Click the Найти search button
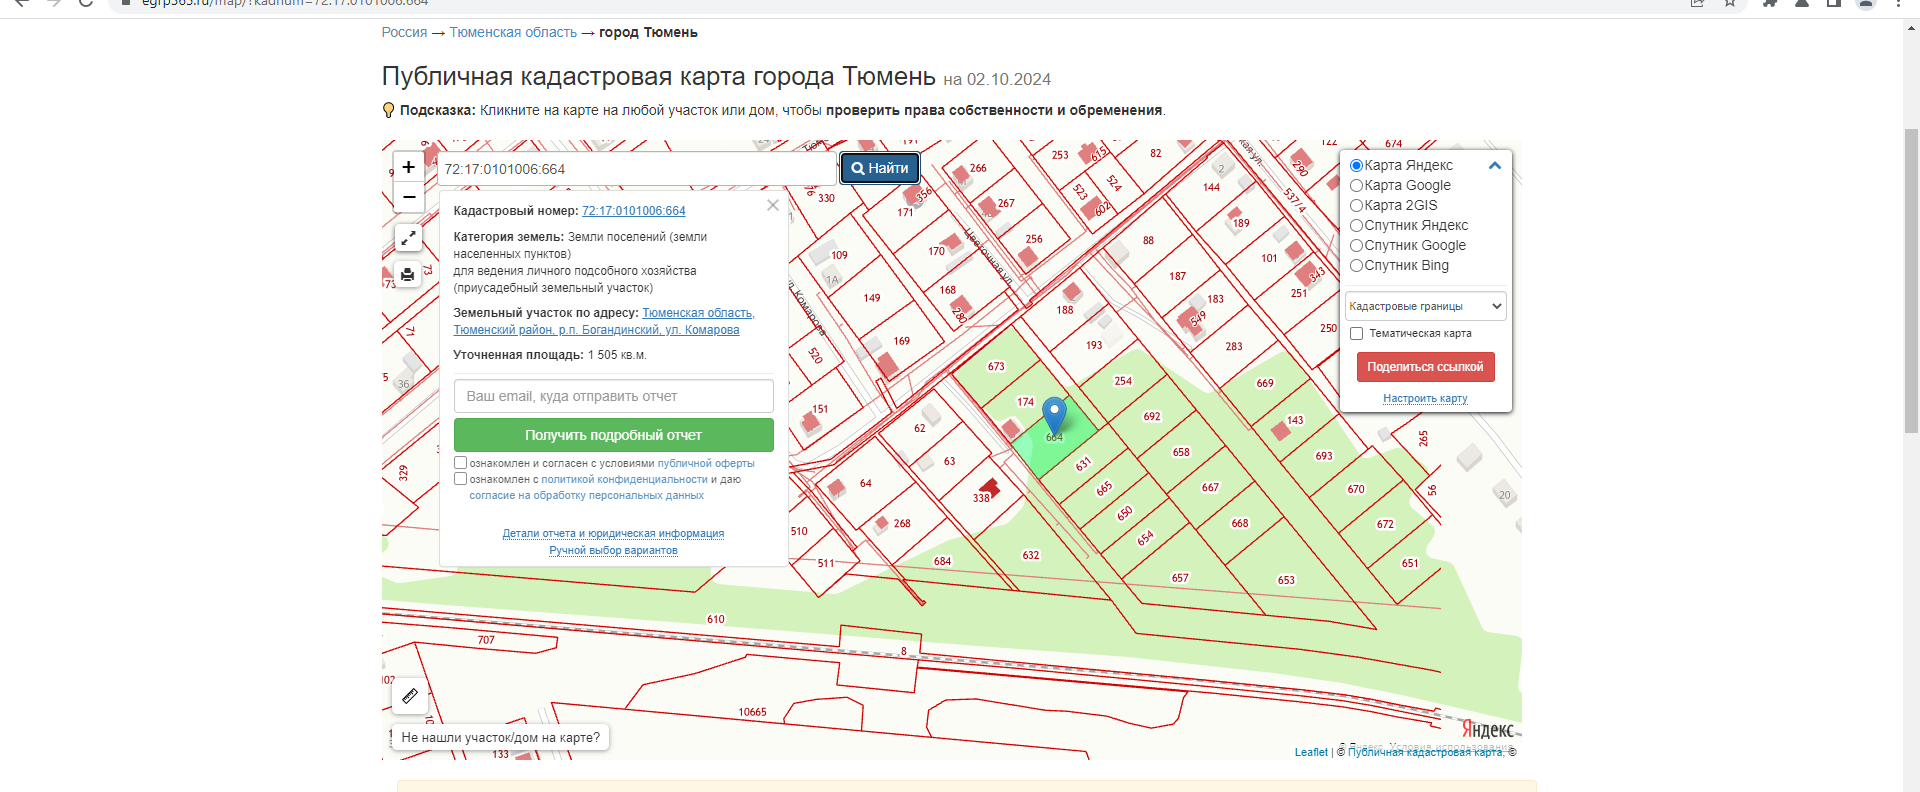This screenshot has width=1920, height=792. click(880, 168)
